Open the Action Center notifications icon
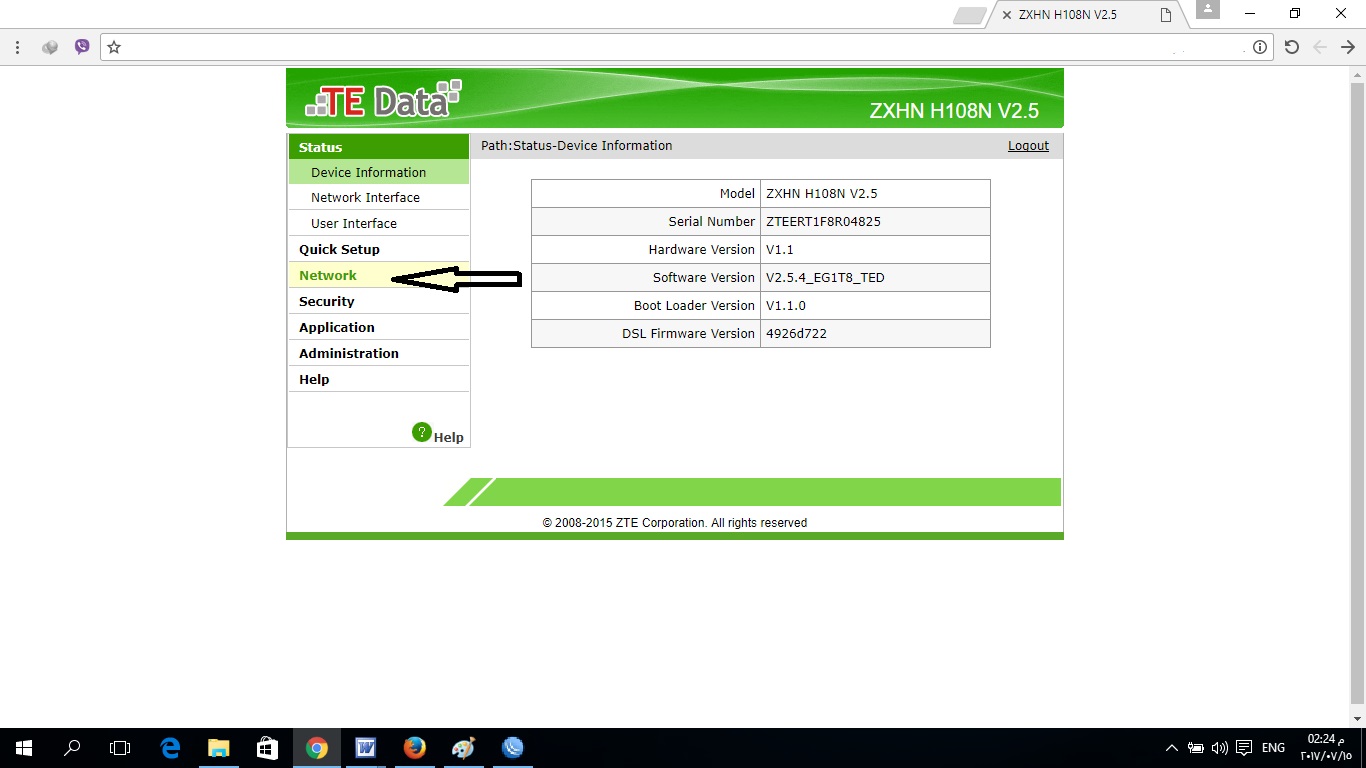Image resolution: width=1366 pixels, height=768 pixels. 1244,748
